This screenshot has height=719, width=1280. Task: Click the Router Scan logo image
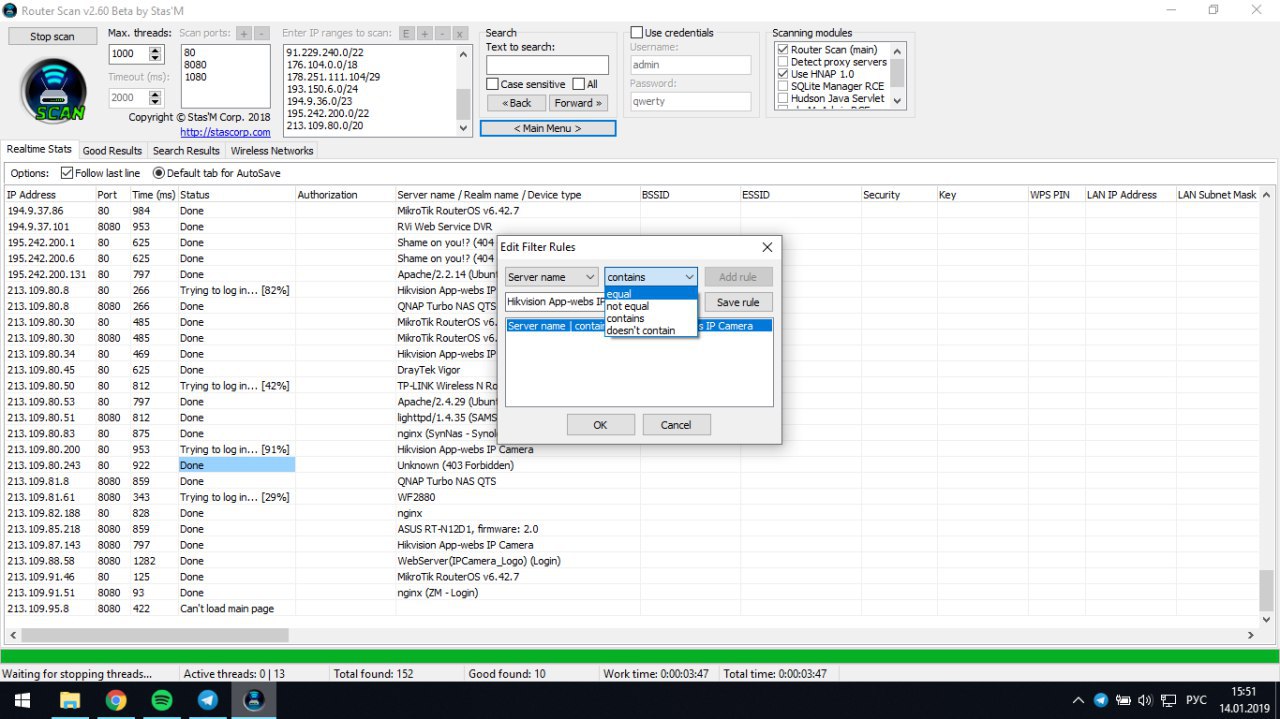tap(53, 90)
